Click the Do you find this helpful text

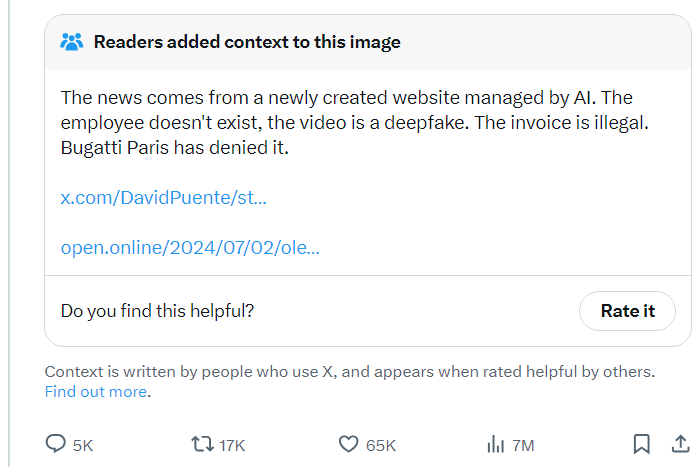[x=157, y=311]
